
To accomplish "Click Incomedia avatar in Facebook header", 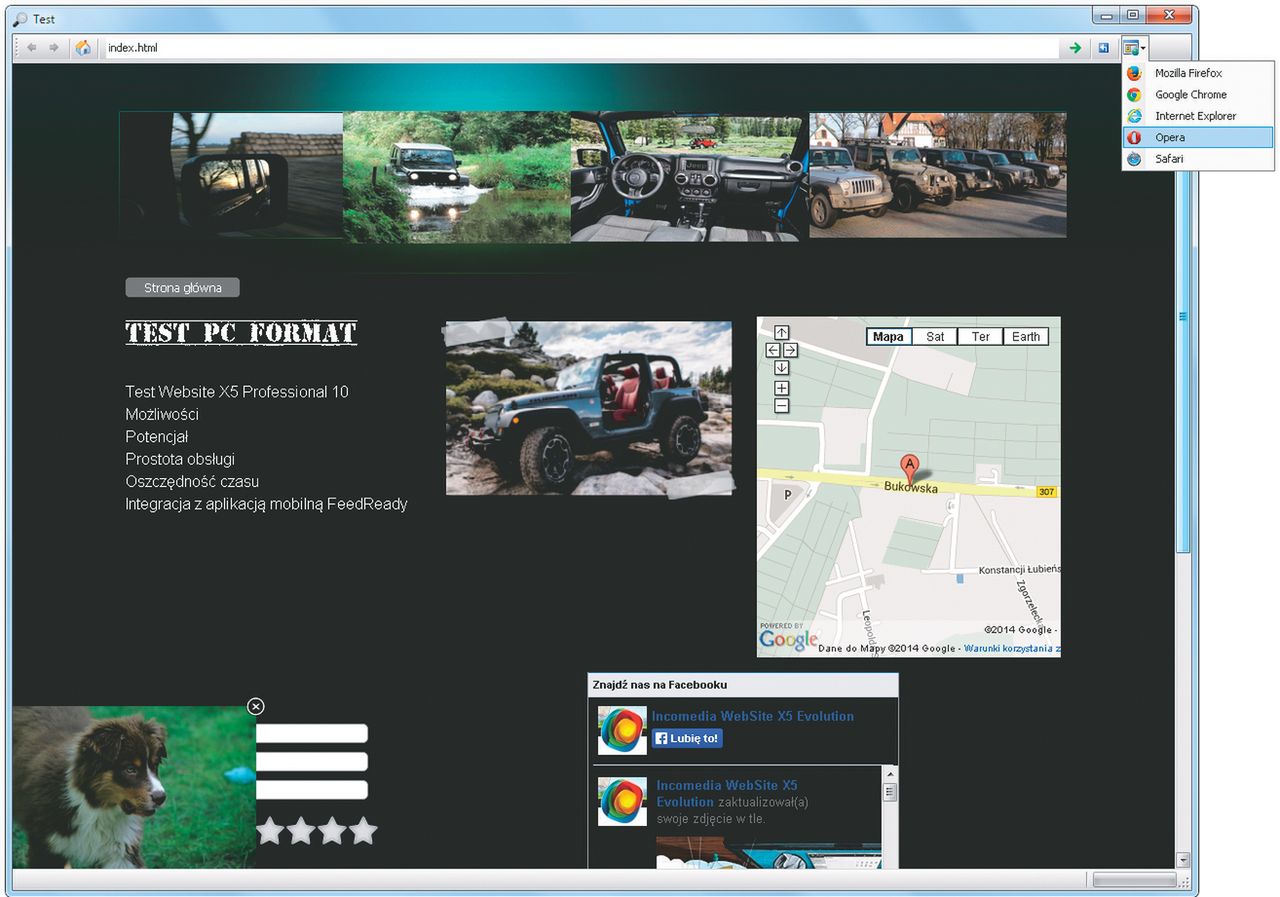I will (x=622, y=730).
